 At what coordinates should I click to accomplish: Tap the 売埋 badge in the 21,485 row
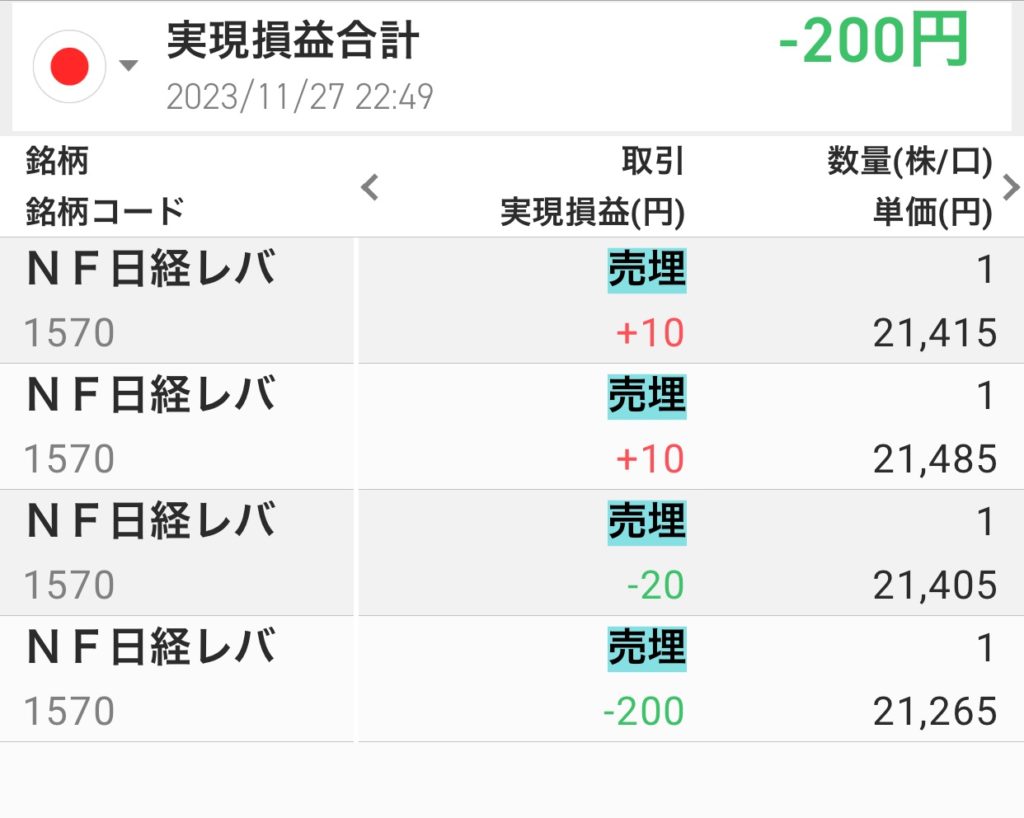[x=646, y=397]
